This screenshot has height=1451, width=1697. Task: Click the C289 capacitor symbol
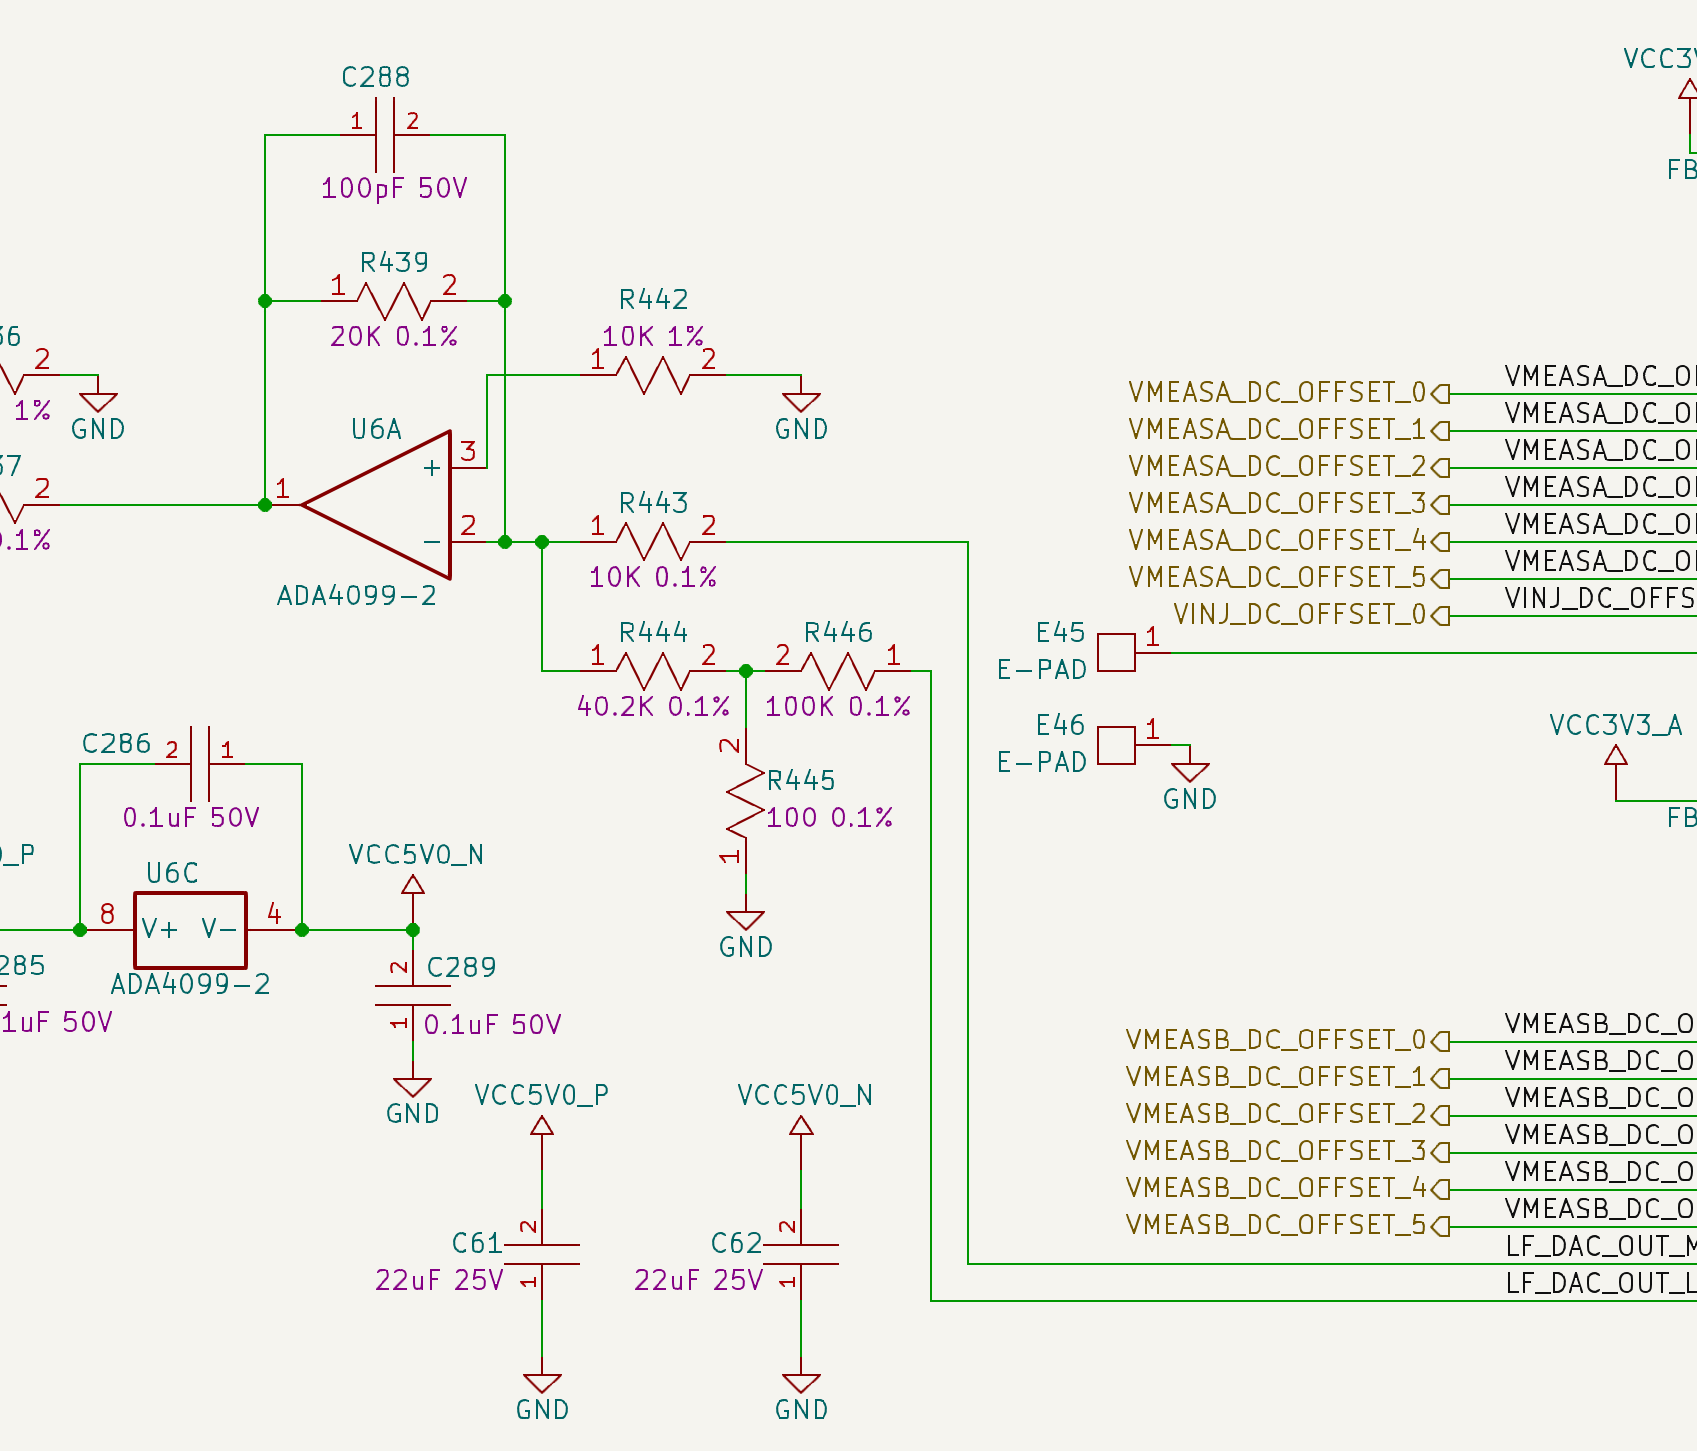coord(412,996)
